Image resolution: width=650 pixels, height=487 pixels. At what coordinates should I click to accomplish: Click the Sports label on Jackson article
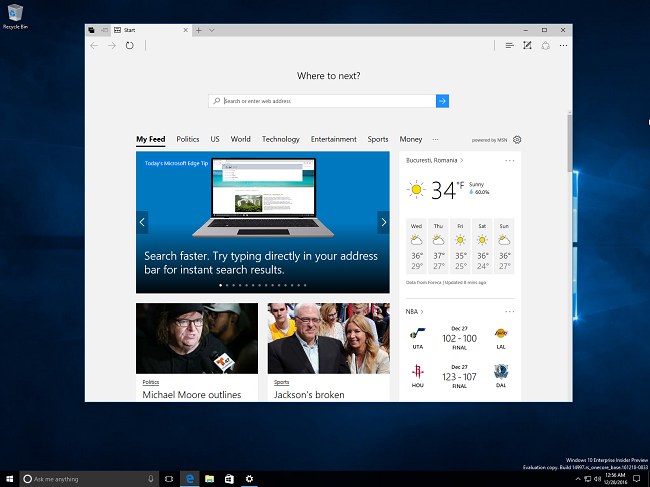click(281, 382)
